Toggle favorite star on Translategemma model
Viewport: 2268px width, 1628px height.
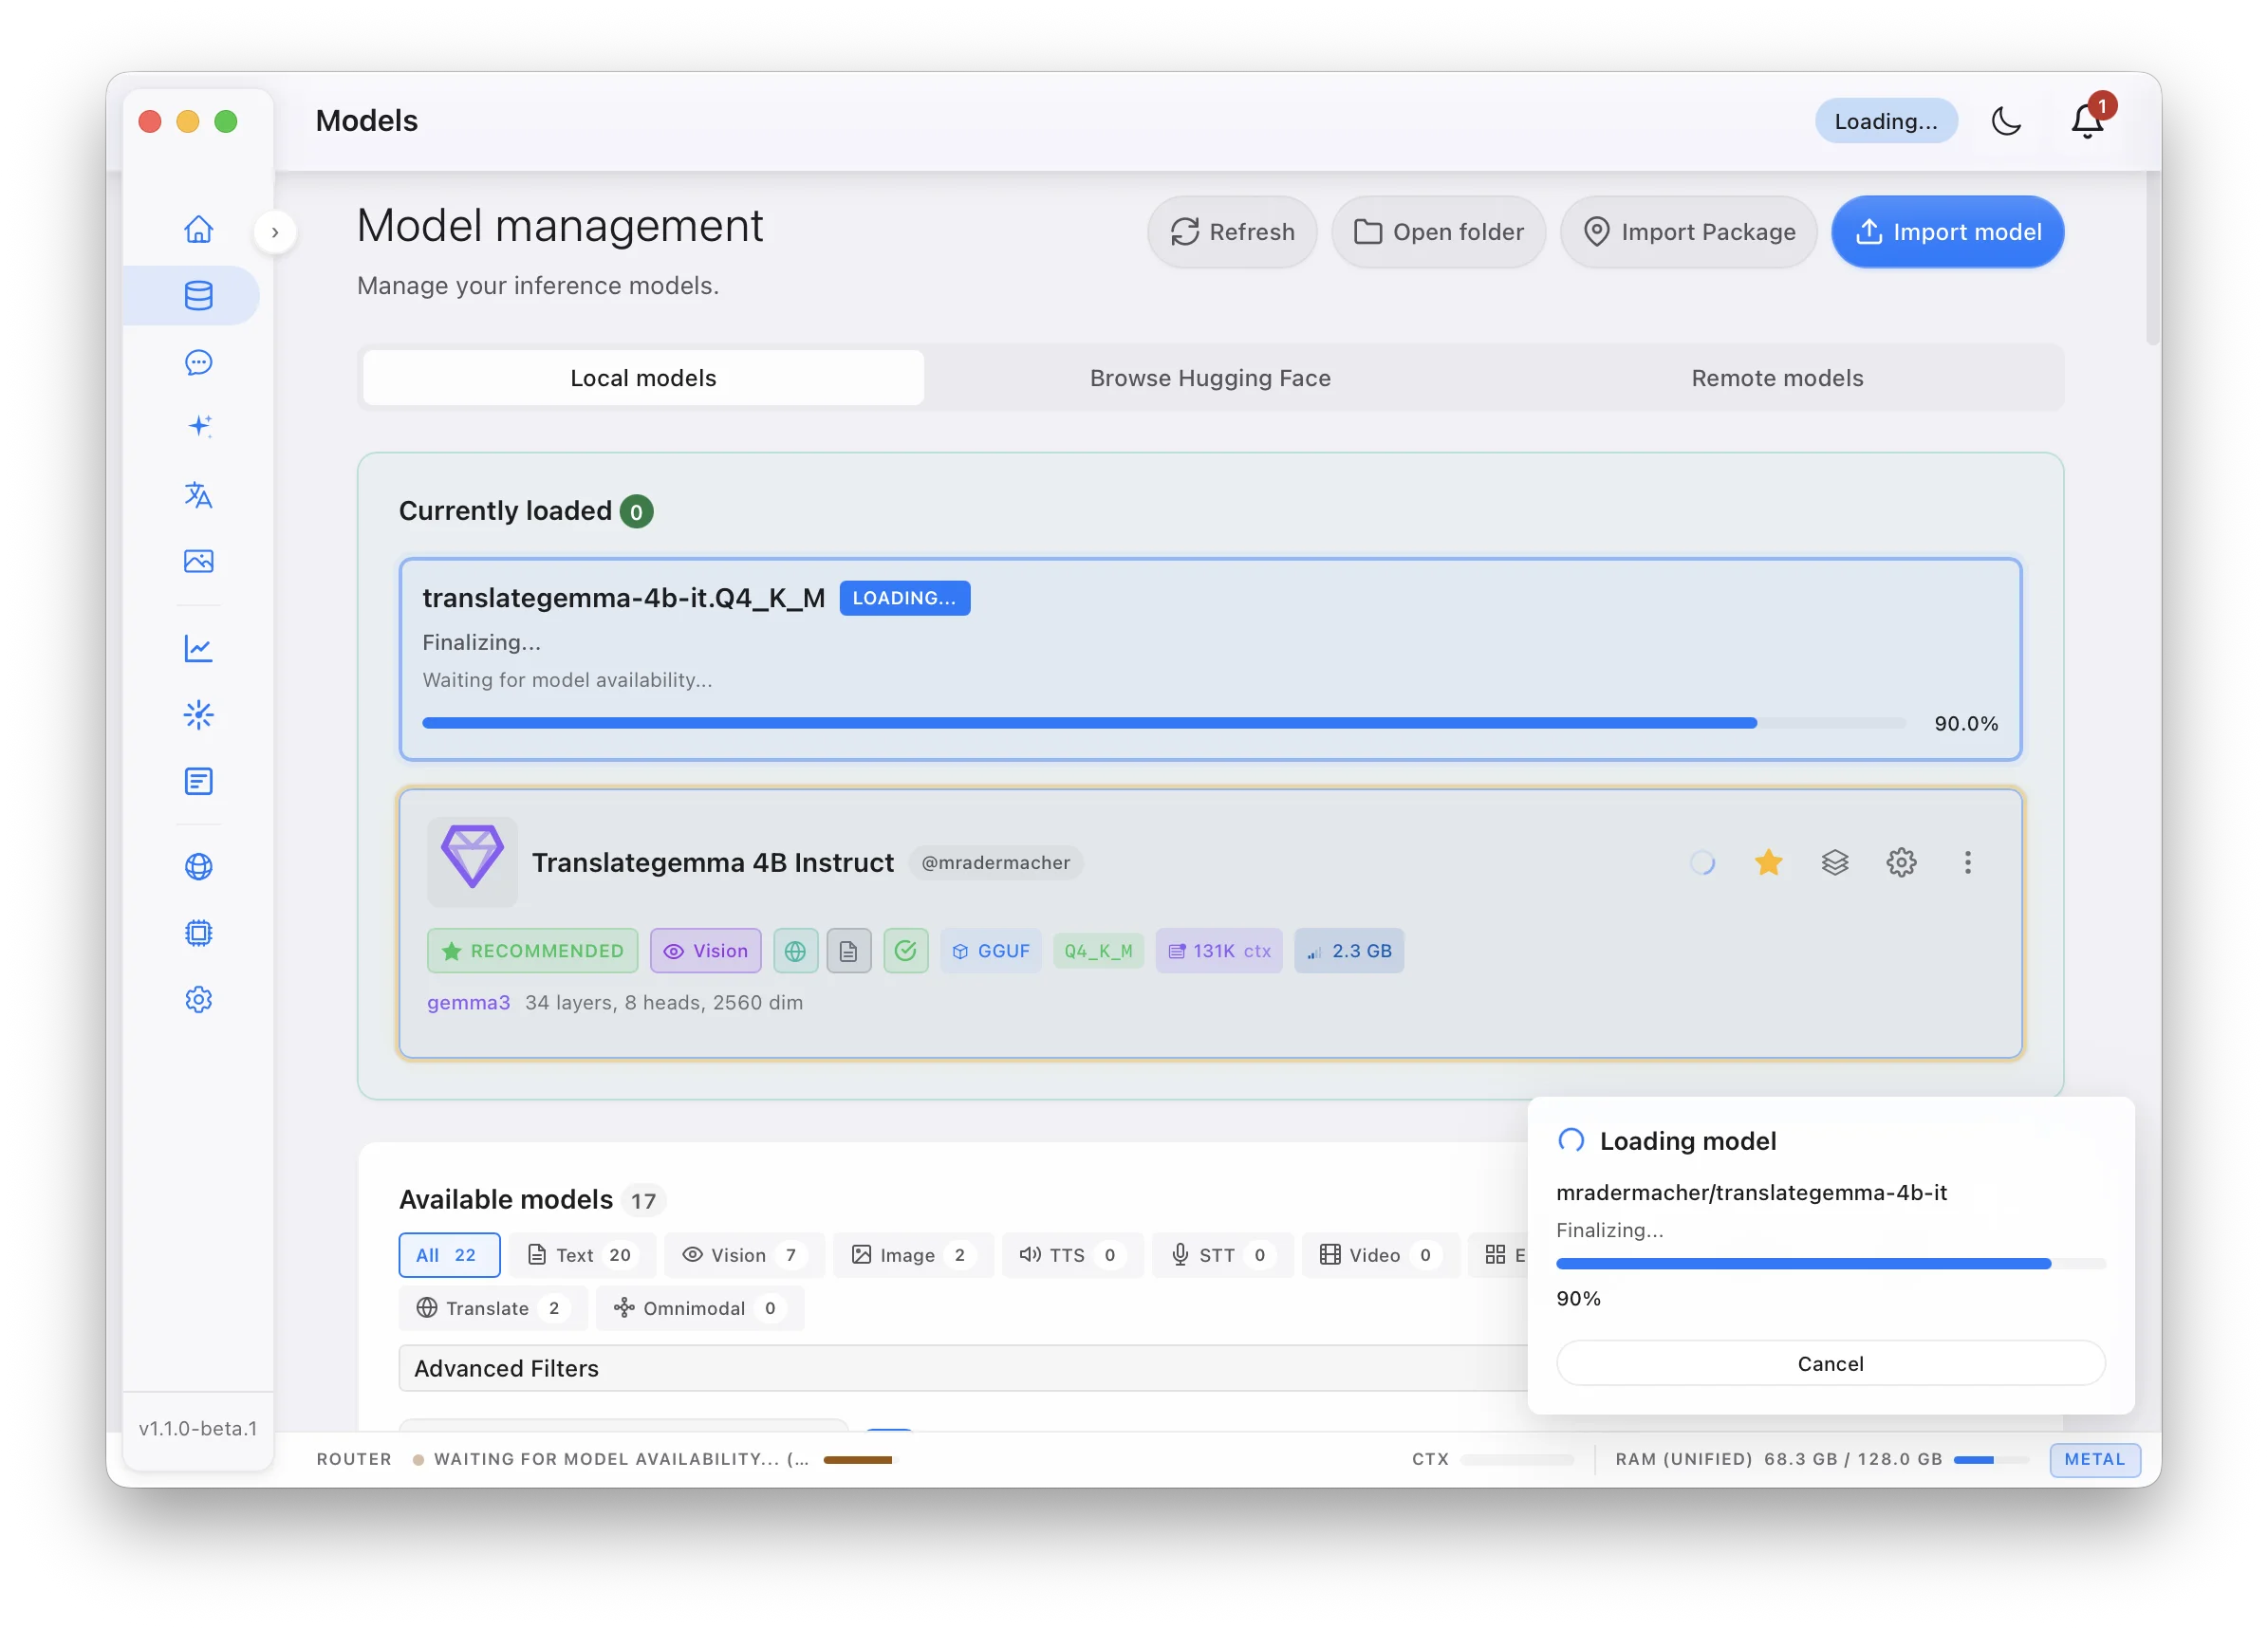click(x=1768, y=862)
